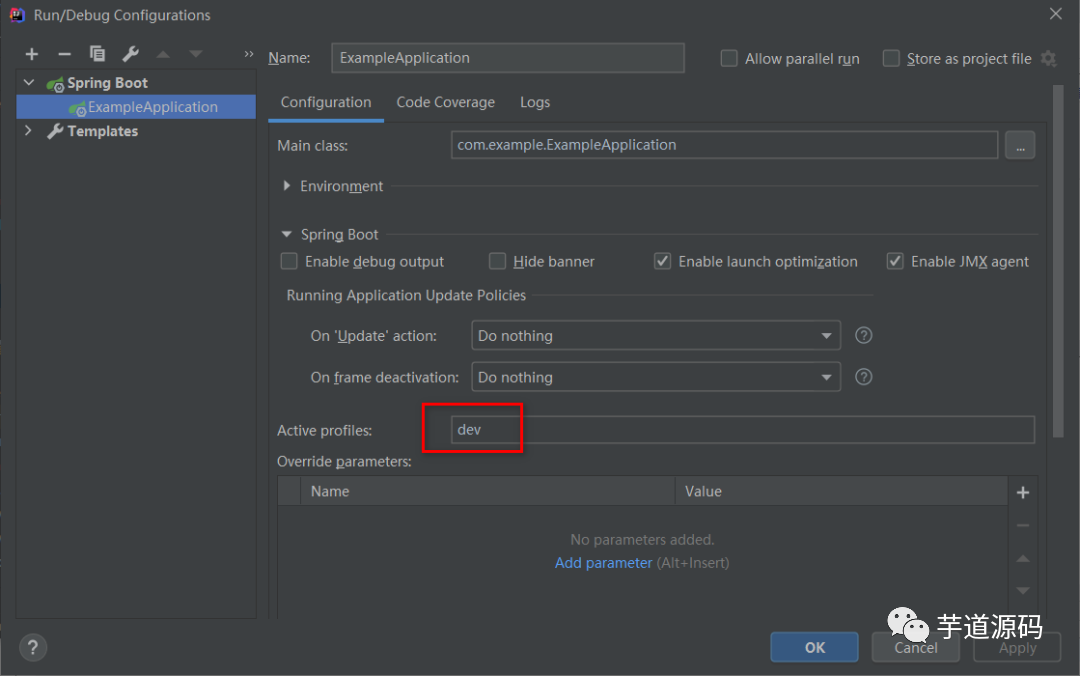1080x676 pixels.
Task: Click the configuration panel vertical scrollbar
Action: tap(1058, 262)
